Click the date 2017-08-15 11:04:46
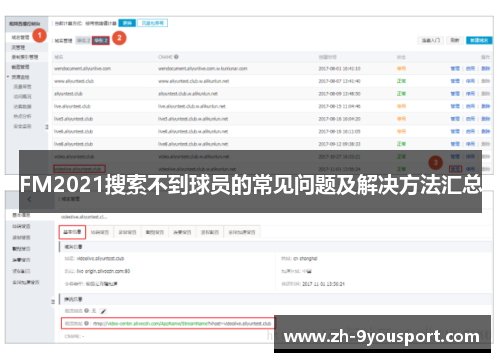 [x=339, y=106]
